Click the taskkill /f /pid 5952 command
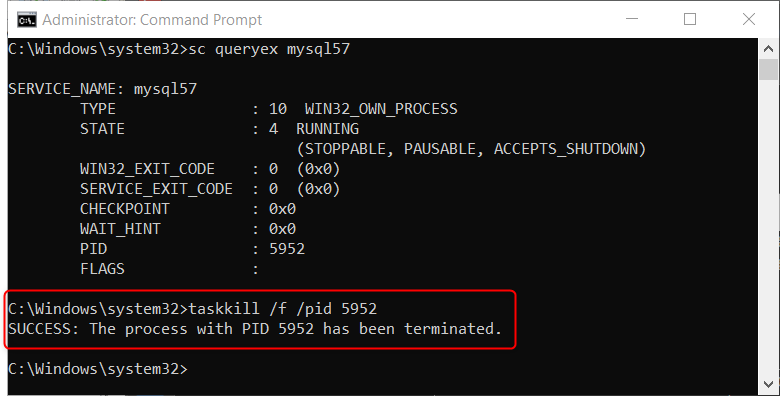The image size is (780, 396). (x=283, y=309)
